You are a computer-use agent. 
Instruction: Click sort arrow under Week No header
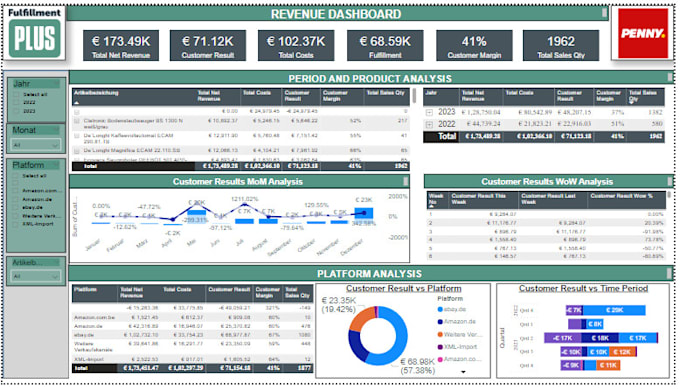(431, 206)
